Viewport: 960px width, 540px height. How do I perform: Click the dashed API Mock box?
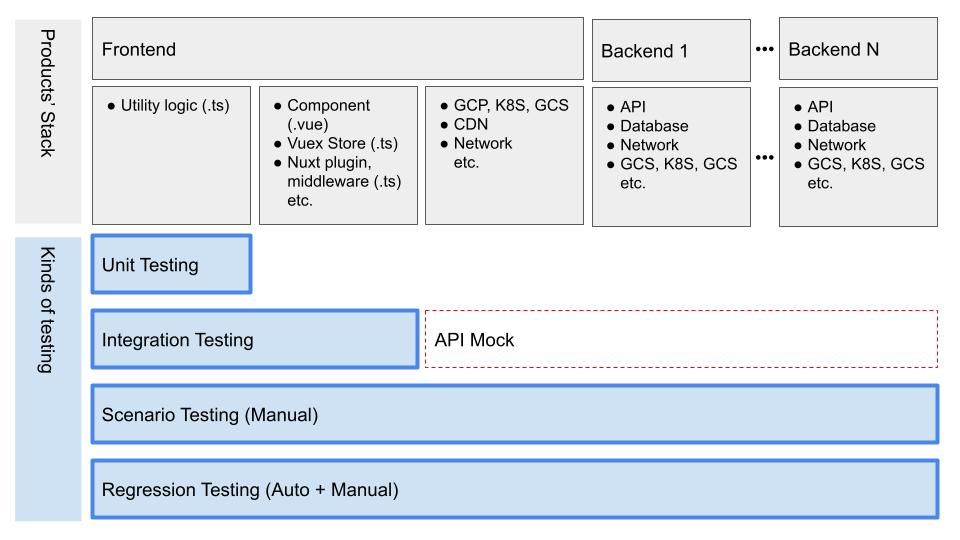[x=681, y=339]
